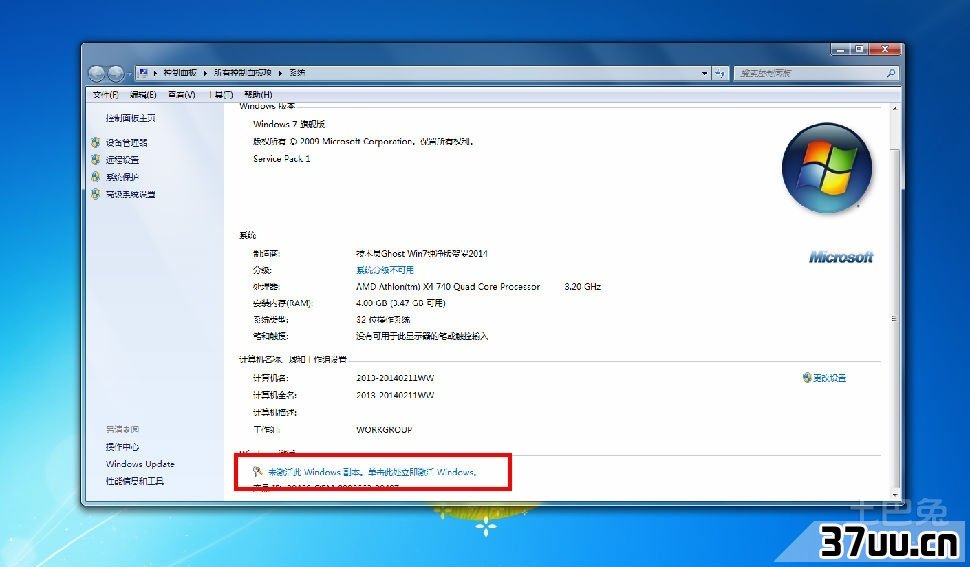Click the Microsoft logo

click(x=841, y=257)
